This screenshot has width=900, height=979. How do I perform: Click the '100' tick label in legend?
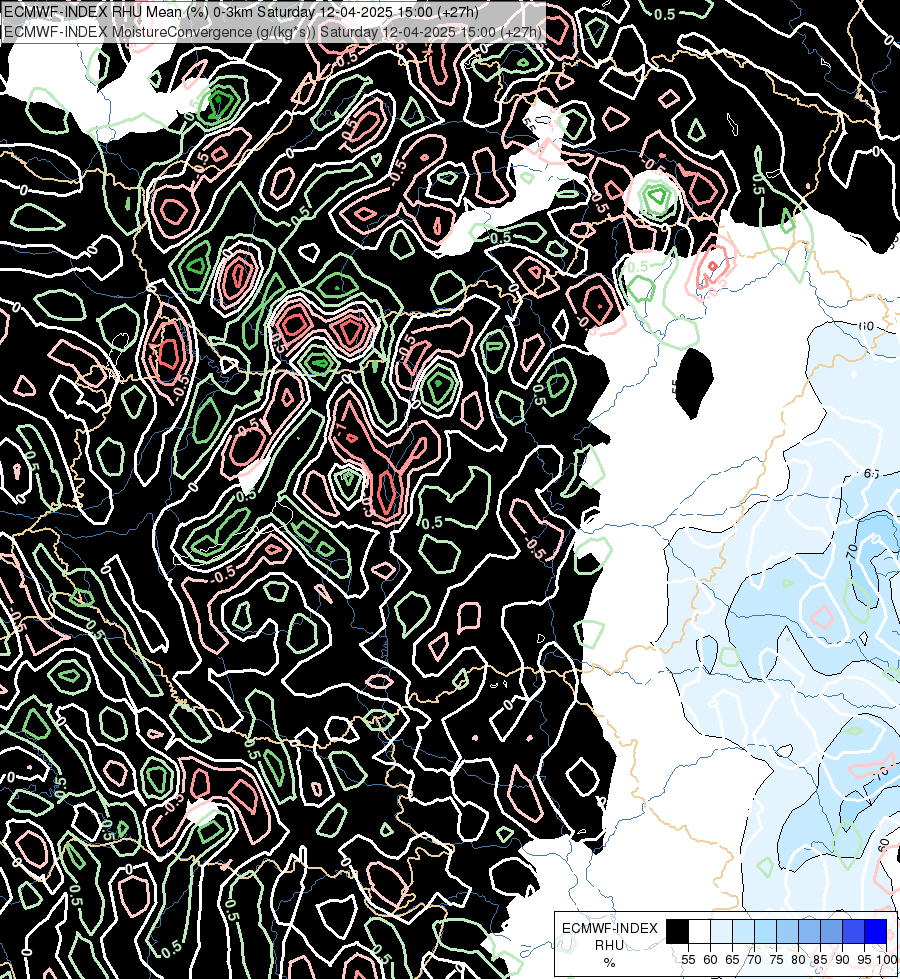point(886,960)
